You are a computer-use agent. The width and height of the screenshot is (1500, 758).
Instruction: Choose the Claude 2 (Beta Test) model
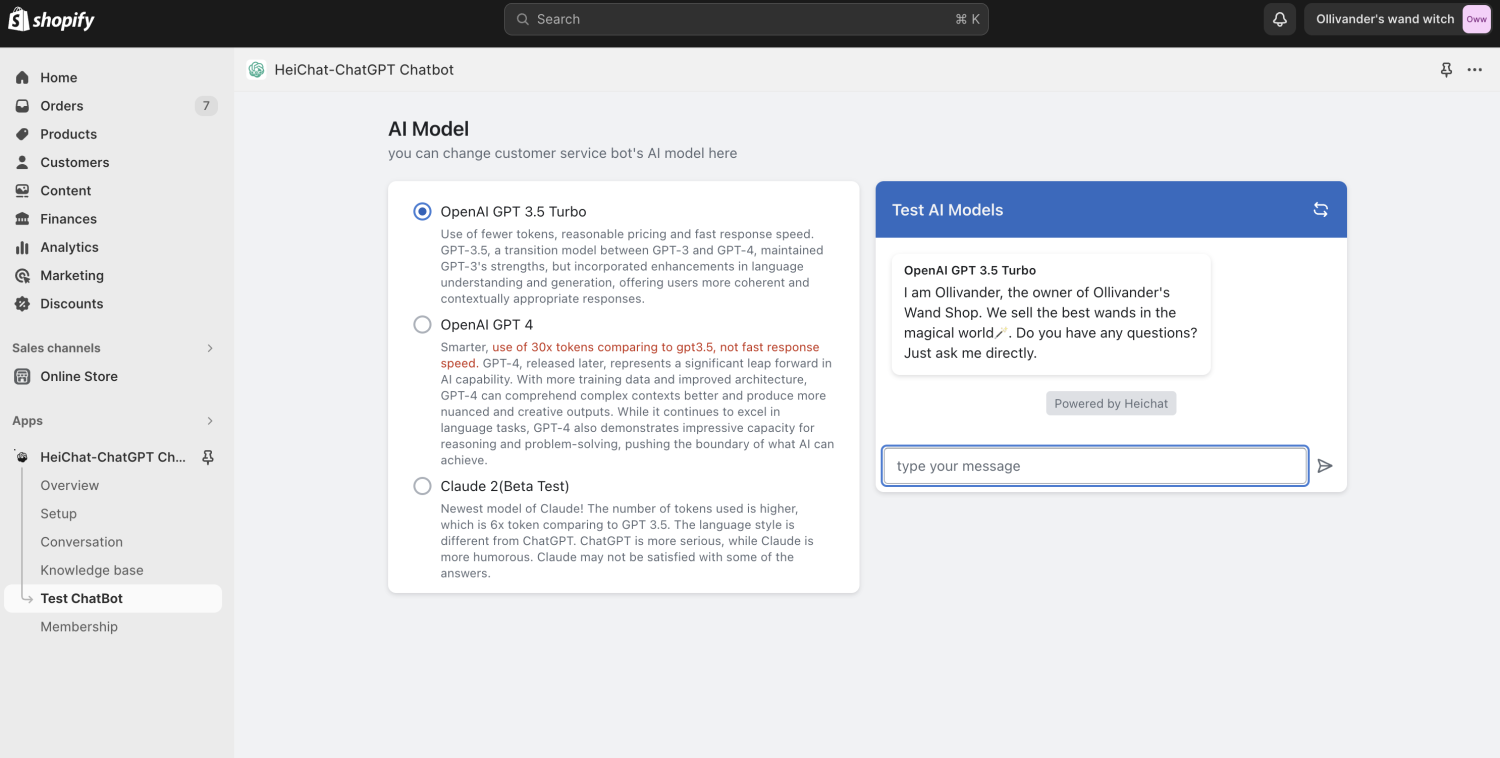(422, 486)
